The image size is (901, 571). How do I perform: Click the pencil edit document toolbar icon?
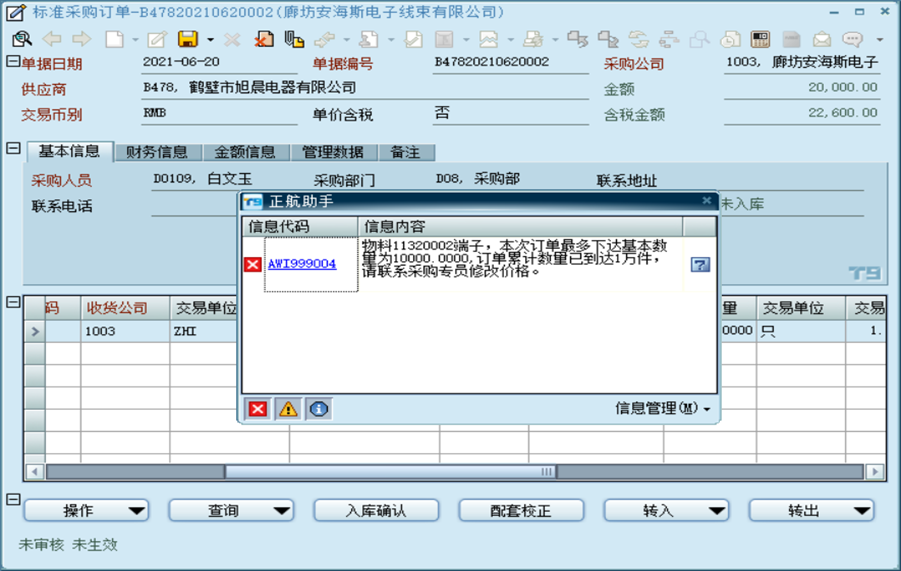click(156, 40)
